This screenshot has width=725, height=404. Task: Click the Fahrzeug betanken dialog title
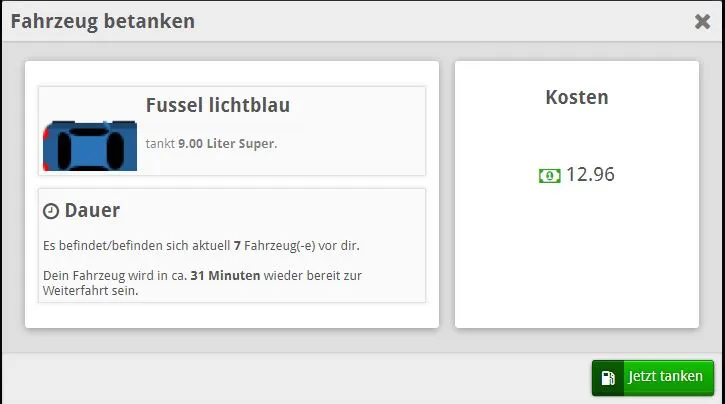[x=102, y=21]
